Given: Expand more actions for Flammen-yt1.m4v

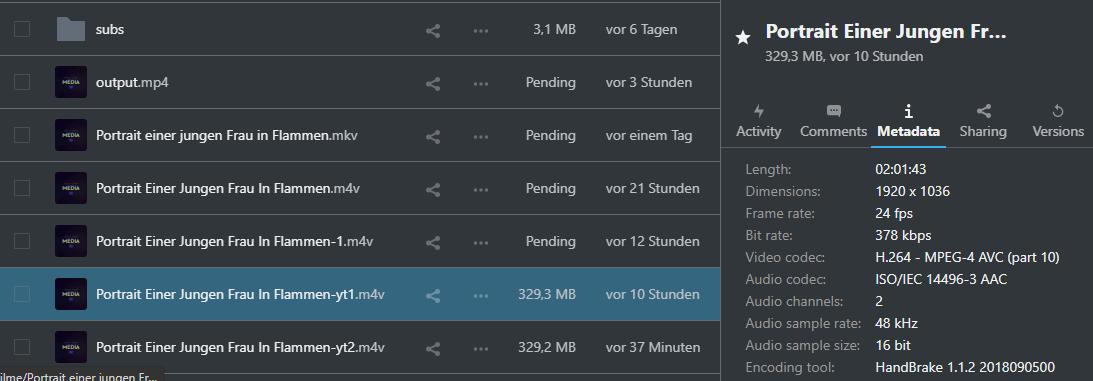Looking at the screenshot, I should pyautogui.click(x=480, y=295).
